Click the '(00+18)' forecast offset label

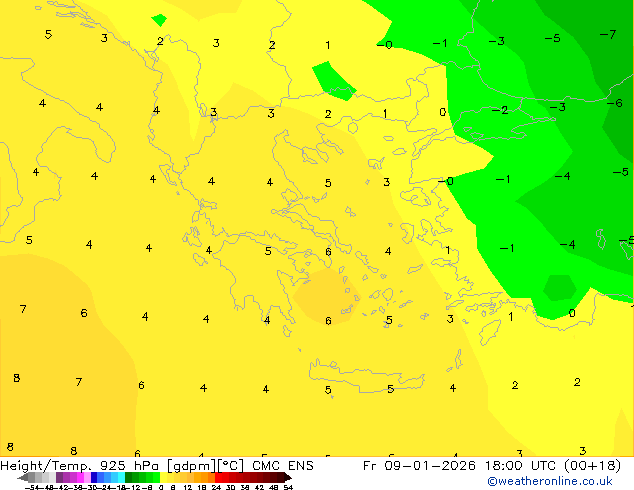click(592, 466)
